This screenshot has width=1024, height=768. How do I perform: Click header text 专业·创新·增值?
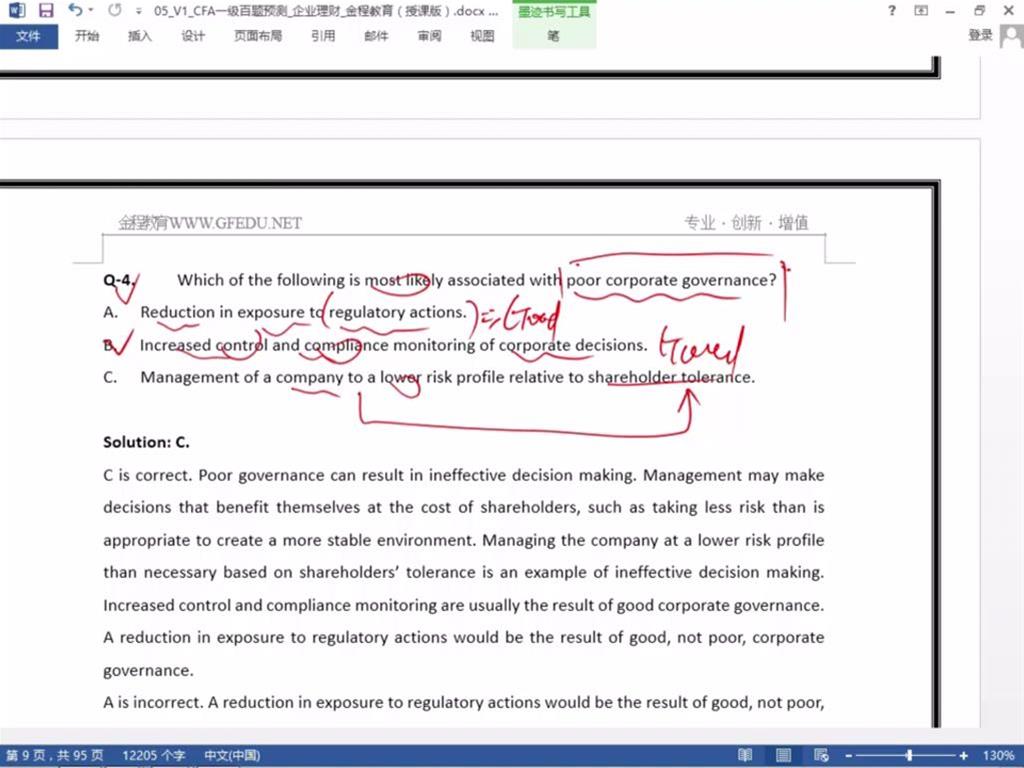[x=746, y=223]
